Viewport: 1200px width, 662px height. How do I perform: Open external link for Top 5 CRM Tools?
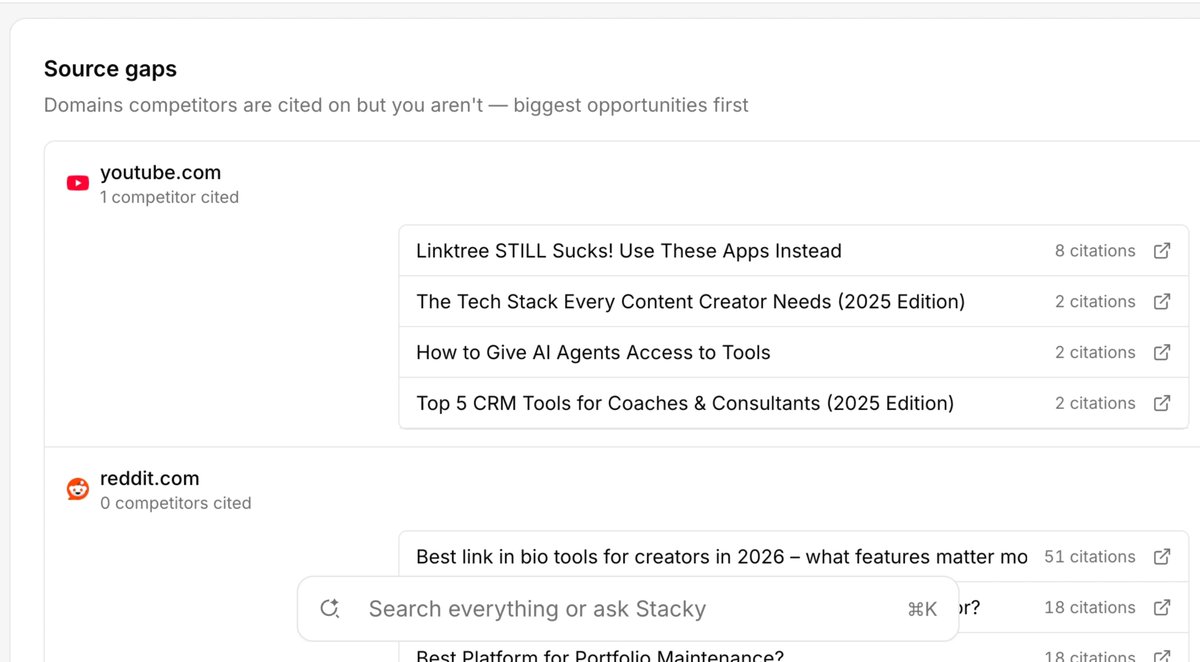coord(1162,404)
